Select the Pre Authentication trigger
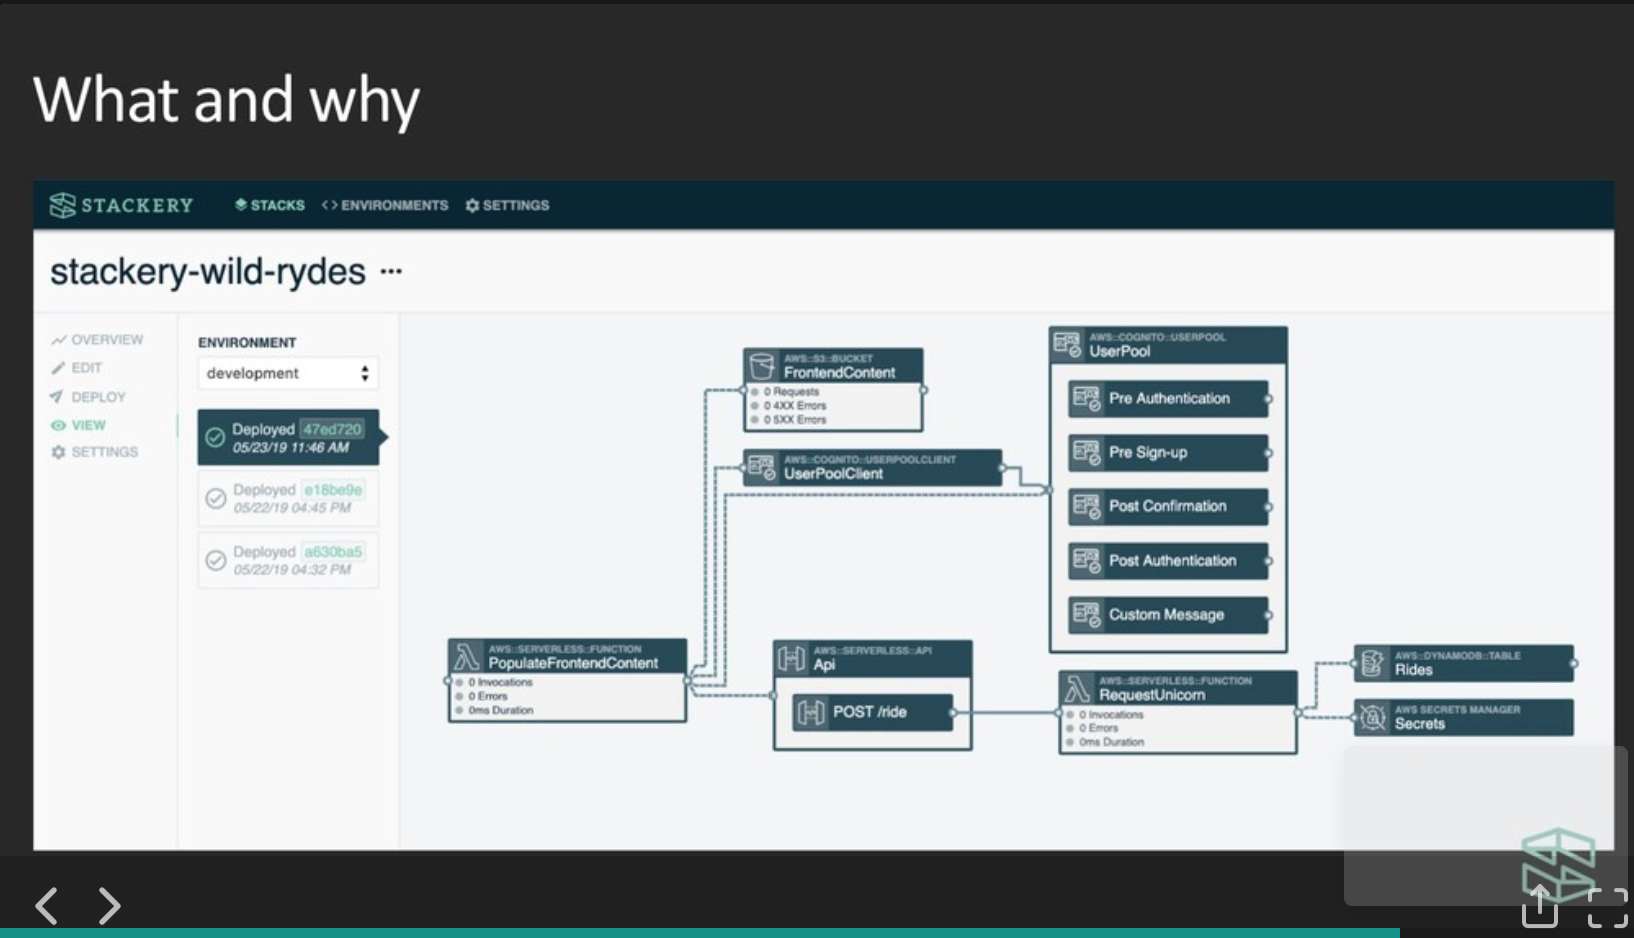The width and height of the screenshot is (1634, 938). pos(1168,398)
